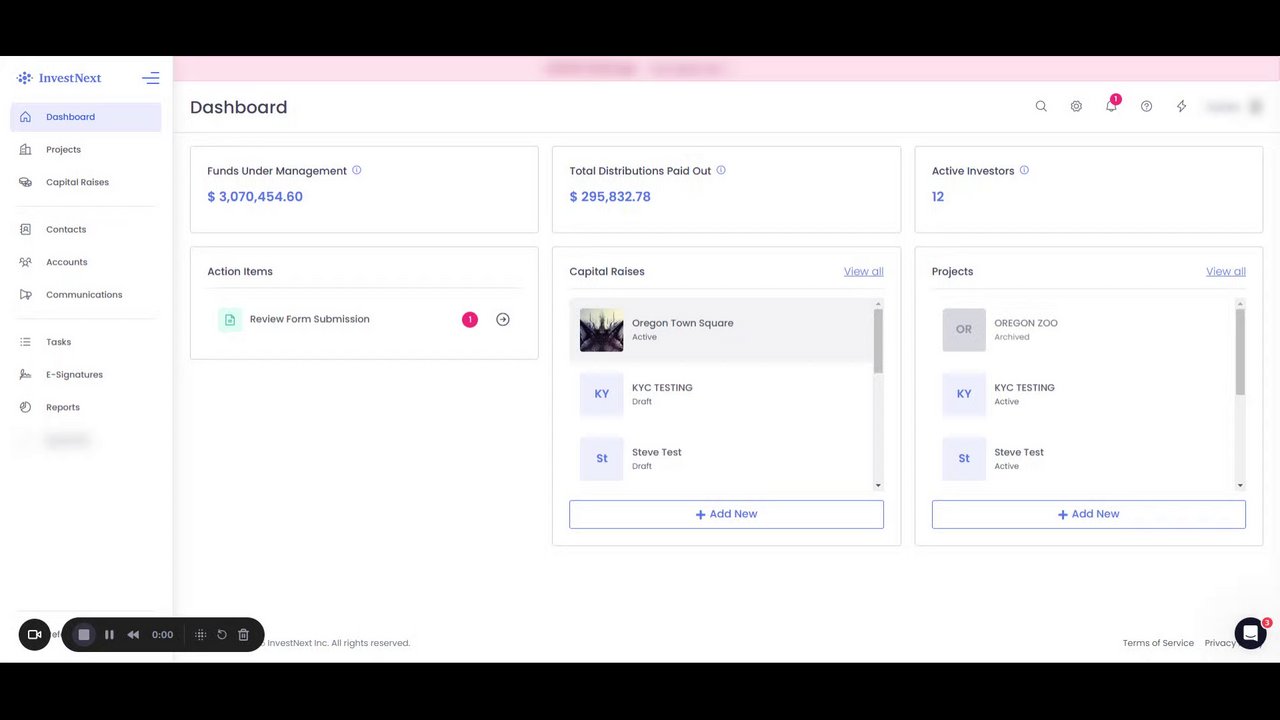Screen dimensions: 1280x720
Task: Open the help question mark icon
Action: pyautogui.click(x=1146, y=106)
